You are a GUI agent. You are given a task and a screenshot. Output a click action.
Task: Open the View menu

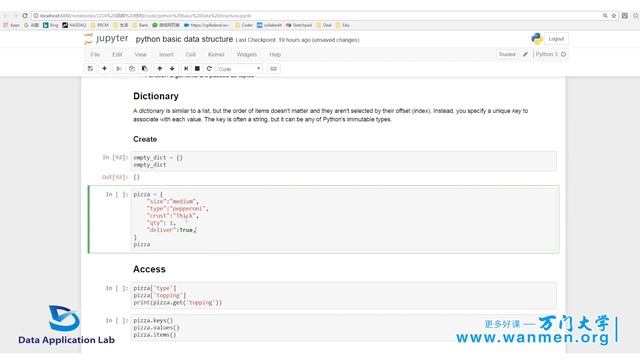coord(140,54)
